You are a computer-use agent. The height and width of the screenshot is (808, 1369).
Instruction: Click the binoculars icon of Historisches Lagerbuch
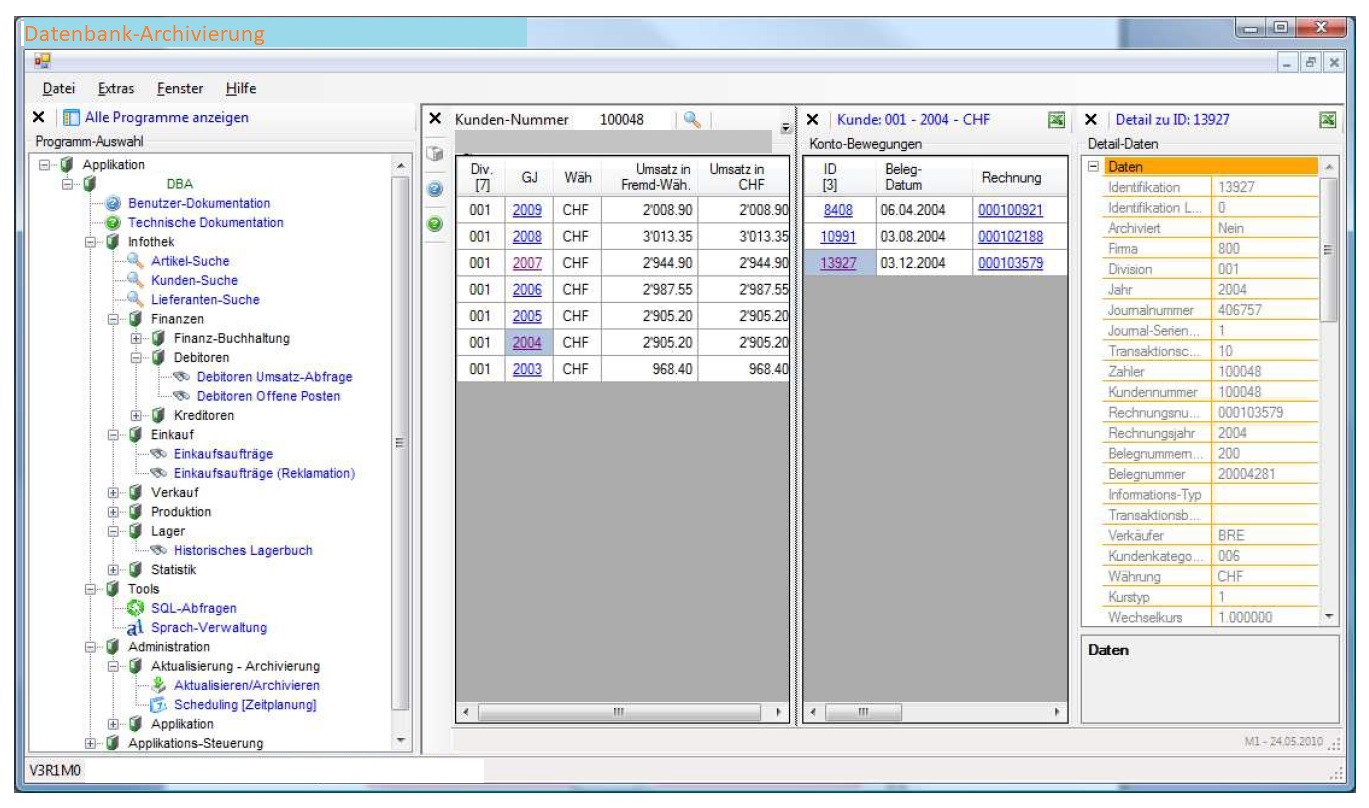[x=159, y=550]
